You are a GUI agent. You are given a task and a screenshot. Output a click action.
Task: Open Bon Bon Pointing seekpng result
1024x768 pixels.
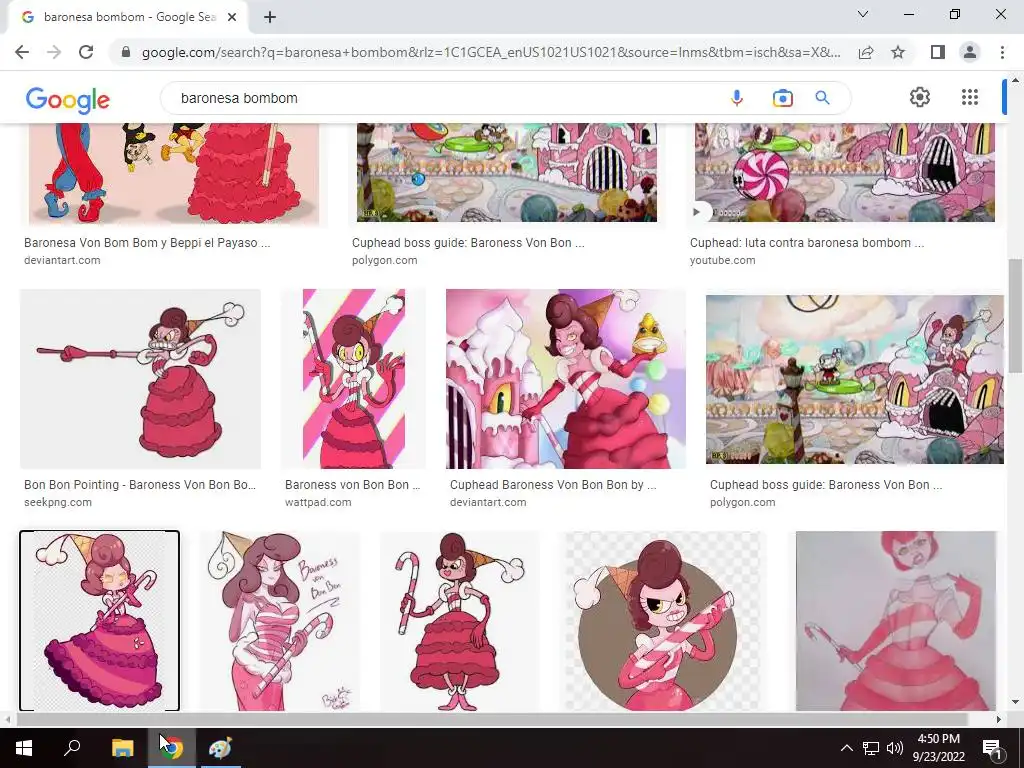(140, 485)
